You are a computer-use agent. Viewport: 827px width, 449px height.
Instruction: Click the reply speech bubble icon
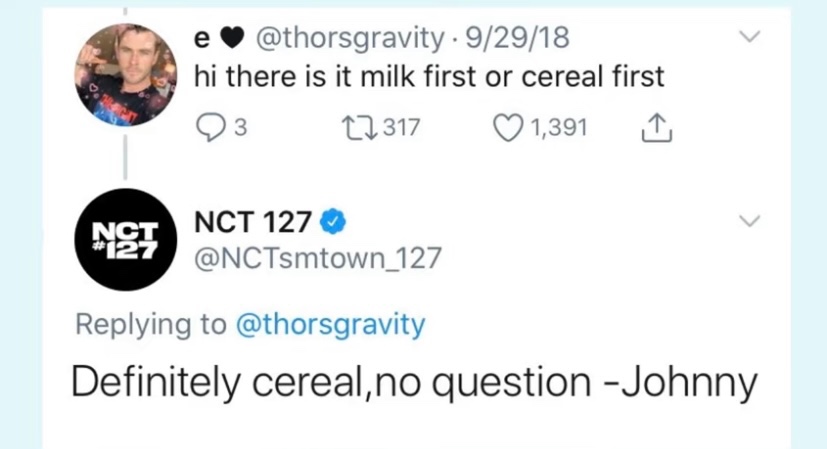tap(209, 129)
